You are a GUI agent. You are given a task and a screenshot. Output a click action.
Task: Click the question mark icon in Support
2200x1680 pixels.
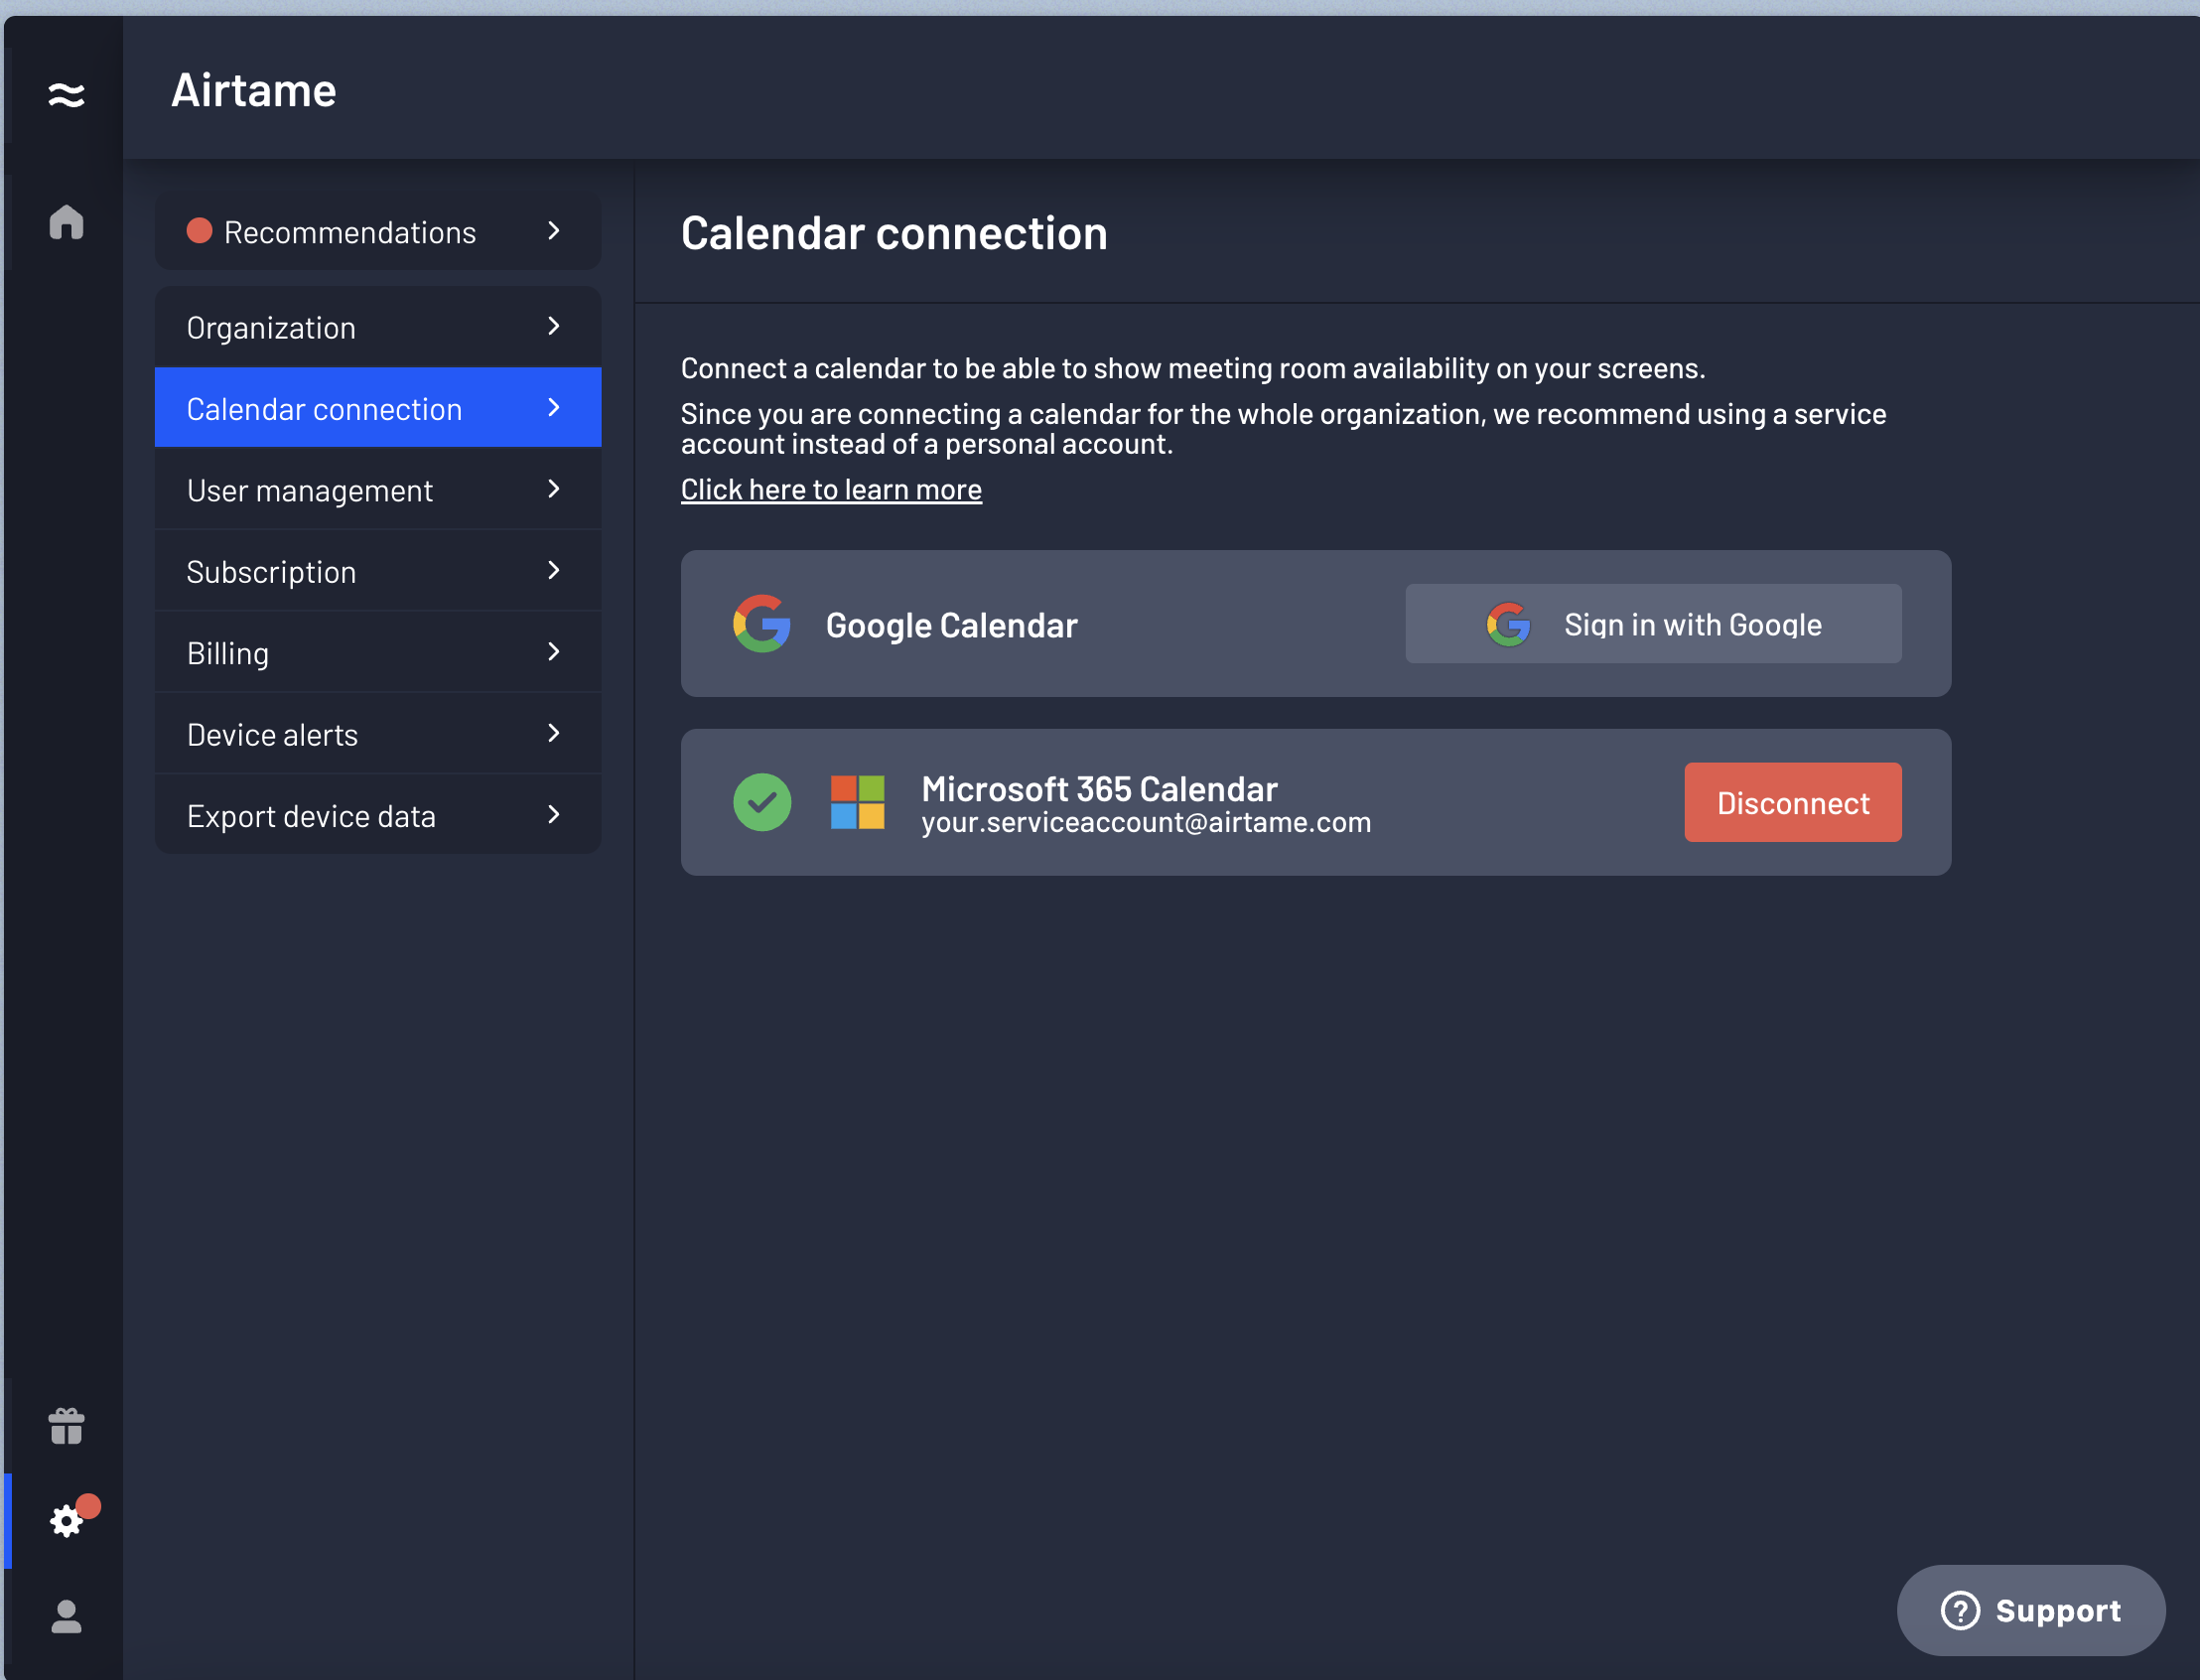coord(1960,1610)
